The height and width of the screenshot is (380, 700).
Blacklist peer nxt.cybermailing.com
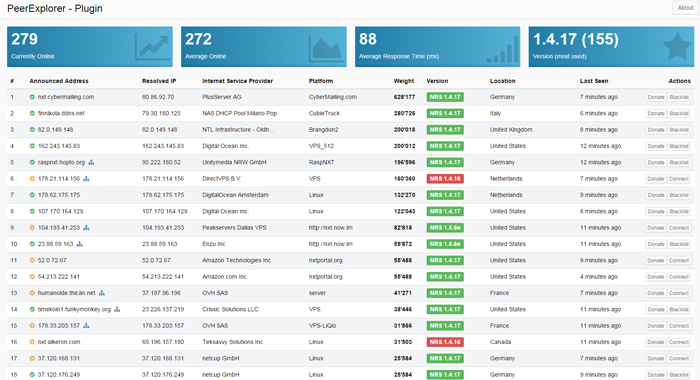pyautogui.click(x=679, y=97)
